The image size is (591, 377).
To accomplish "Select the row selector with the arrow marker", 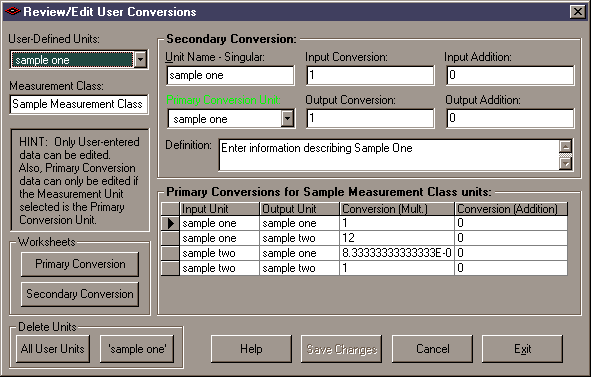I will (x=170, y=223).
